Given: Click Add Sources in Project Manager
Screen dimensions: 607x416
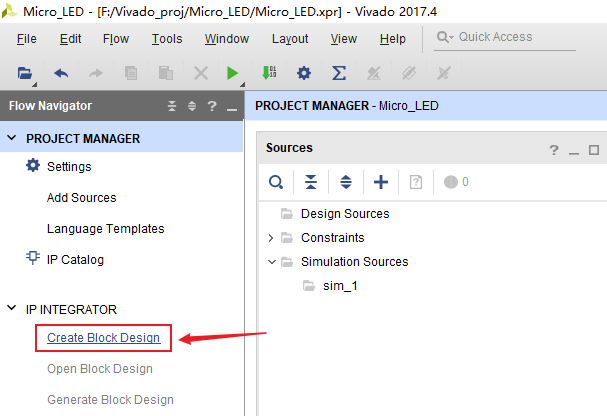Looking at the screenshot, I should click(82, 198).
